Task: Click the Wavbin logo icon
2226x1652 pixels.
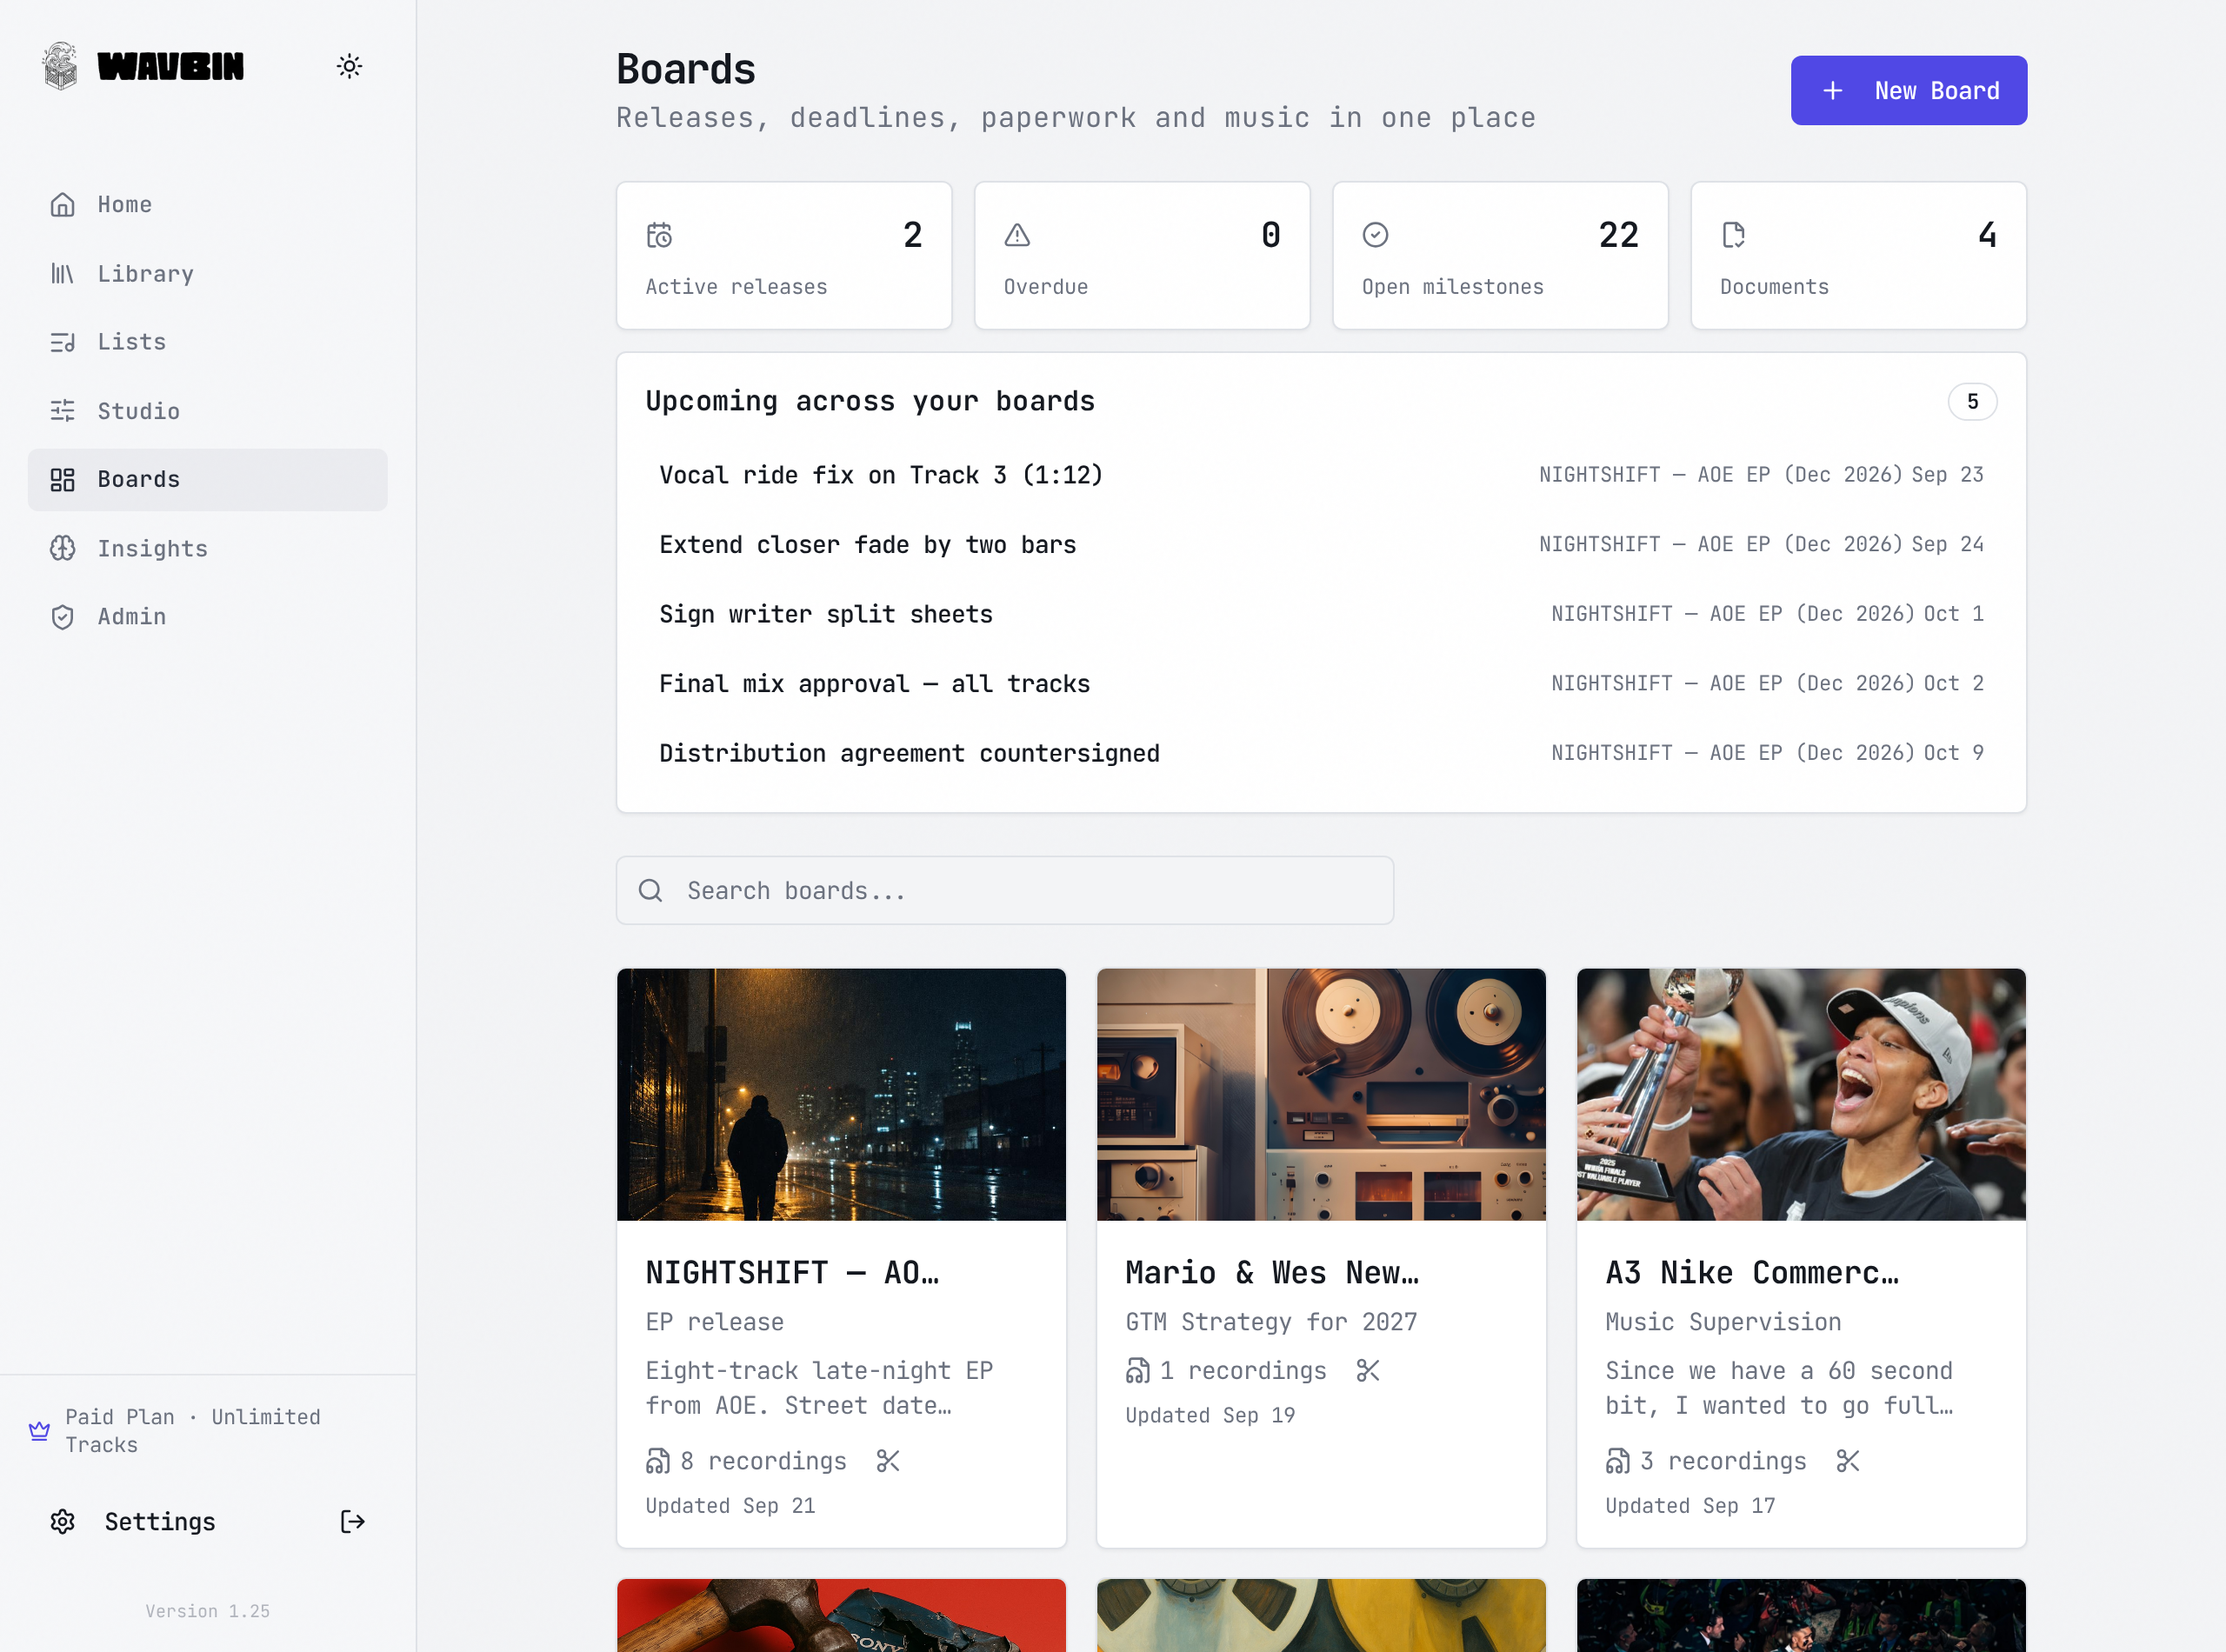Action: click(60, 66)
